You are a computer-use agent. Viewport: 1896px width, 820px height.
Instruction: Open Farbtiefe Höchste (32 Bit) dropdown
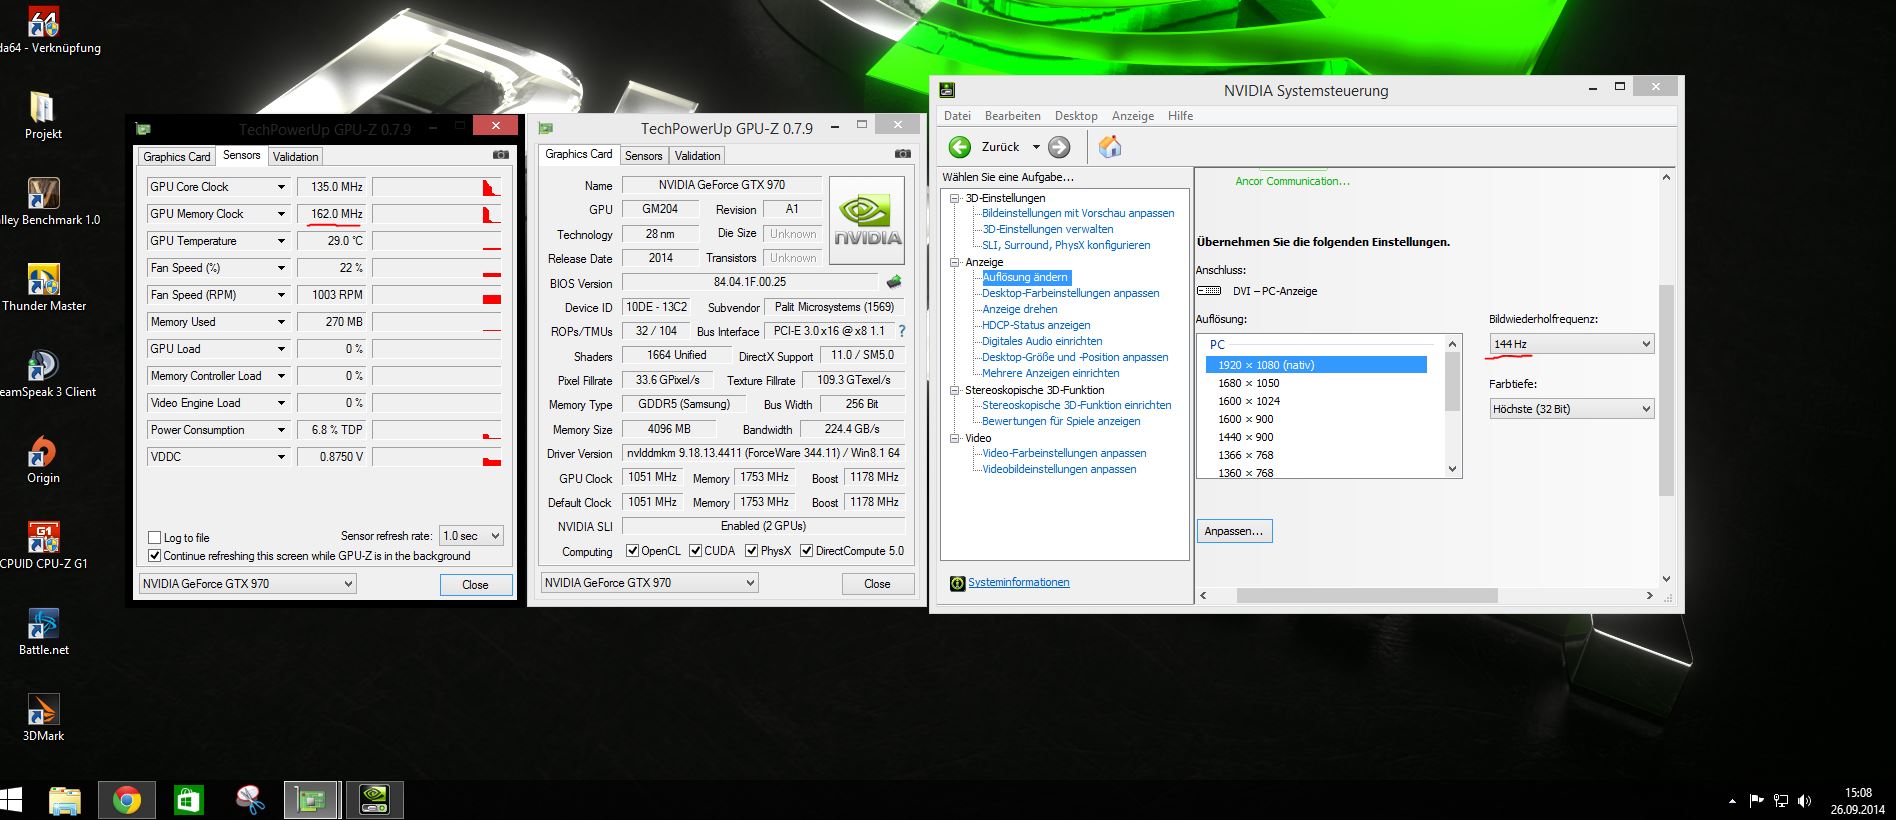[1572, 409]
